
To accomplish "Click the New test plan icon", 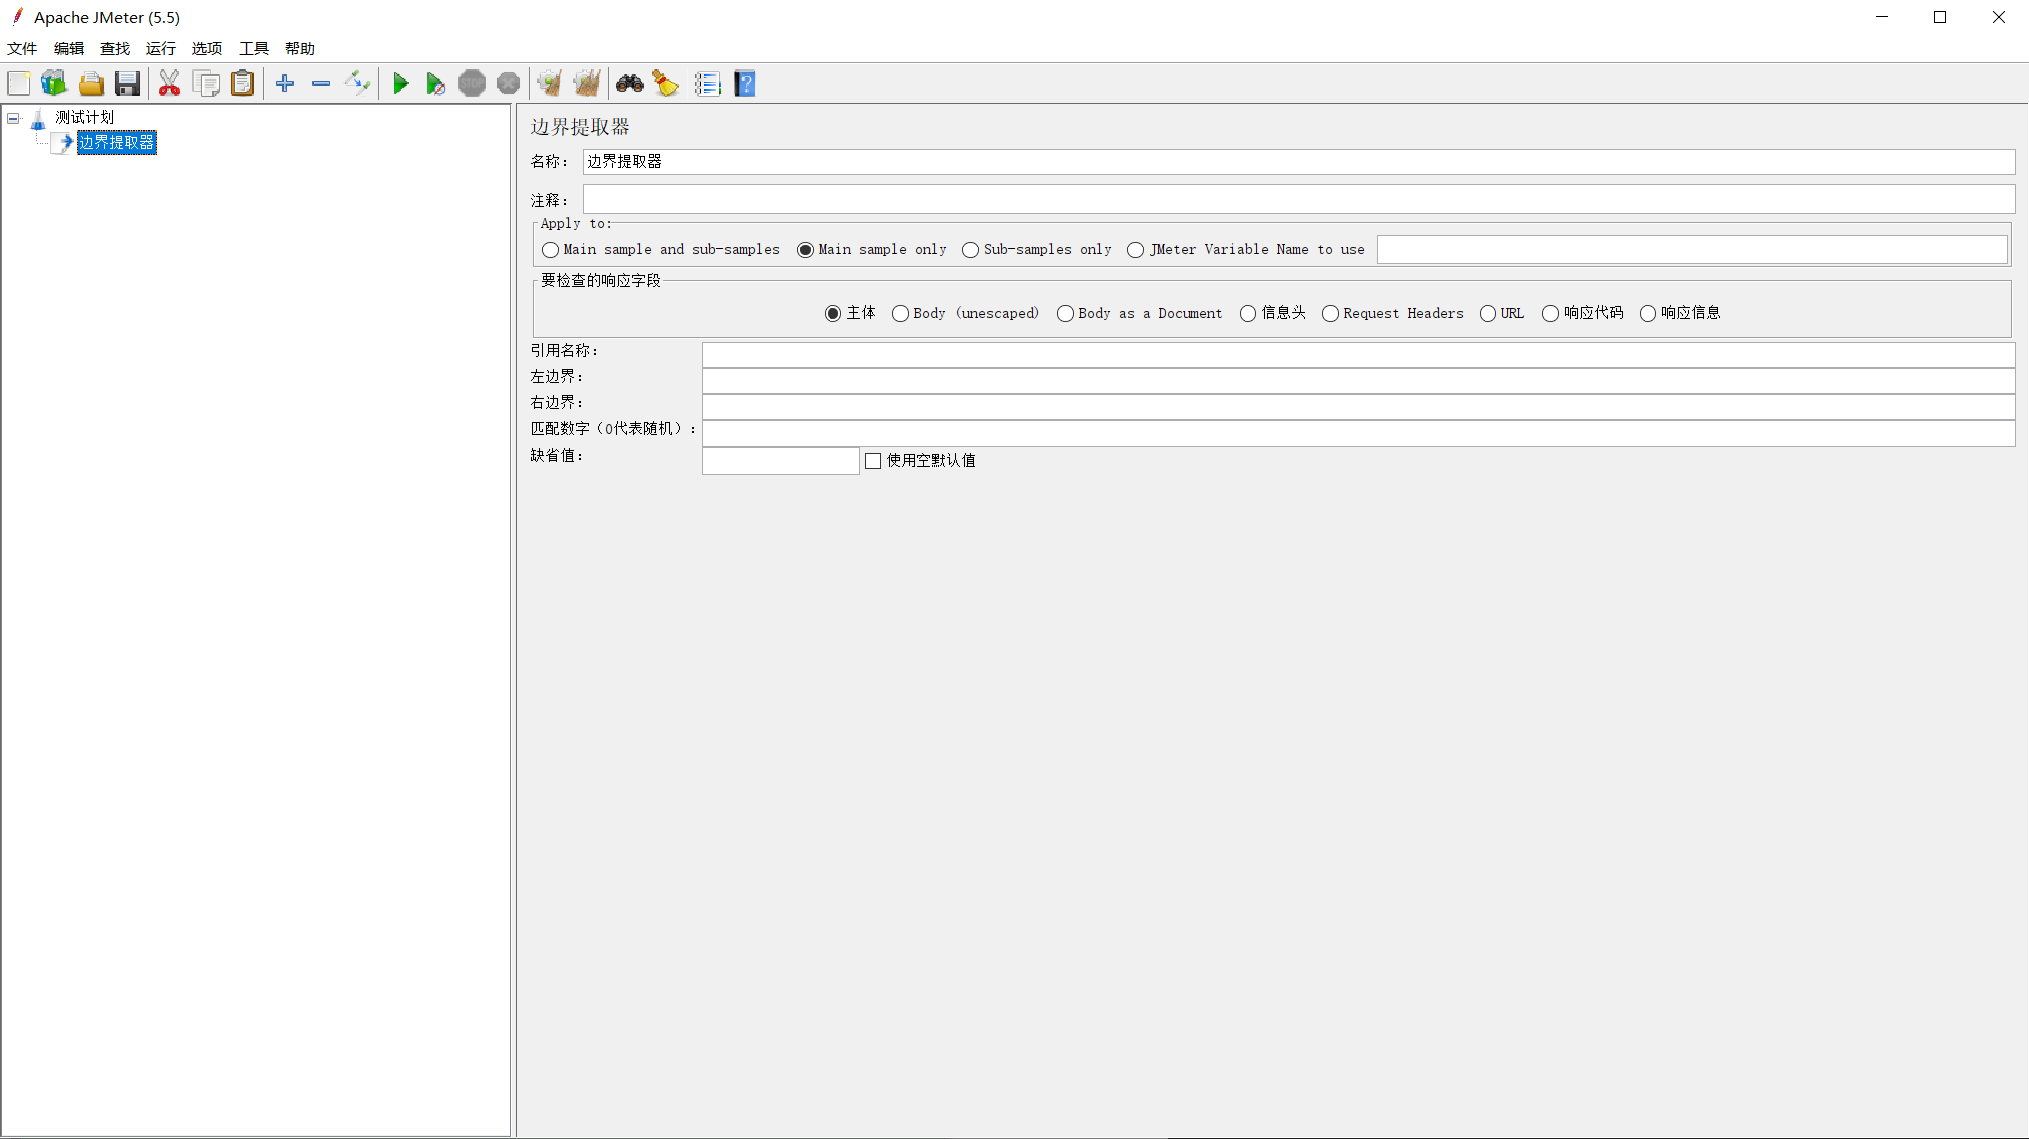I will [19, 84].
